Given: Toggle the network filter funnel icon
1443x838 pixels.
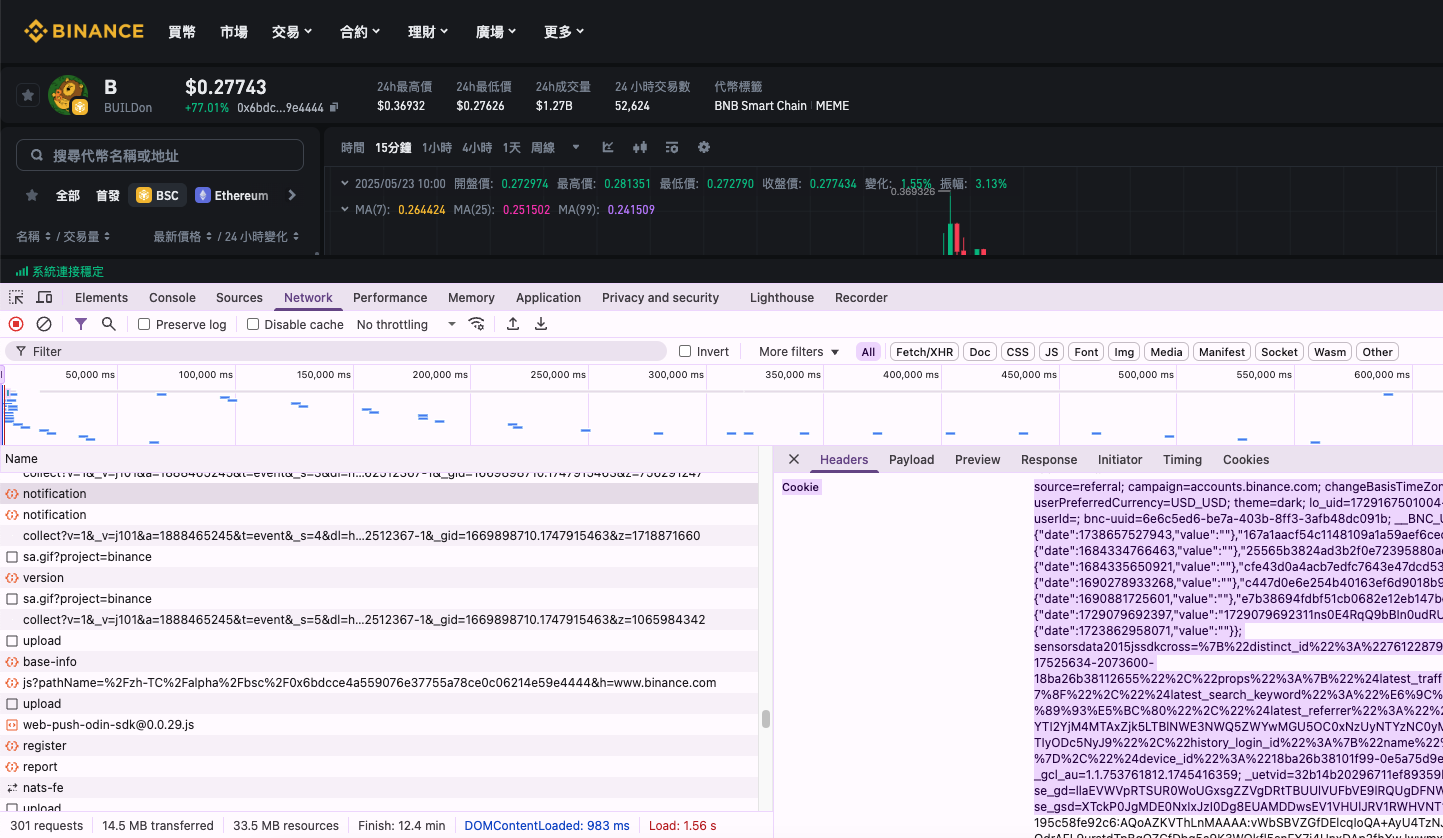Looking at the screenshot, I should click(81, 324).
